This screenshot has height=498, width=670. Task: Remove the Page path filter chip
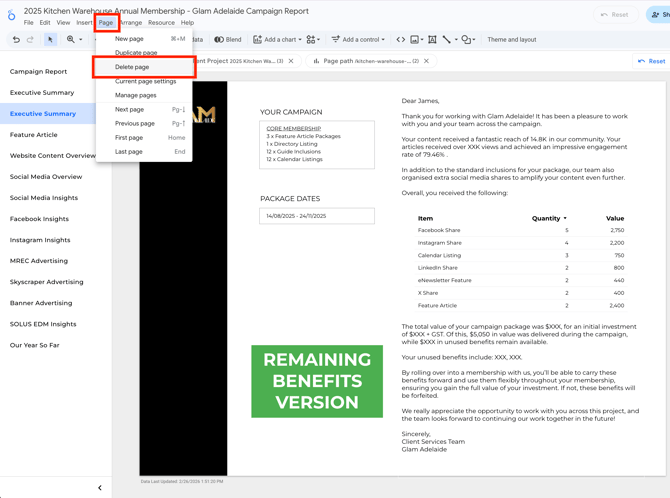coord(427,61)
